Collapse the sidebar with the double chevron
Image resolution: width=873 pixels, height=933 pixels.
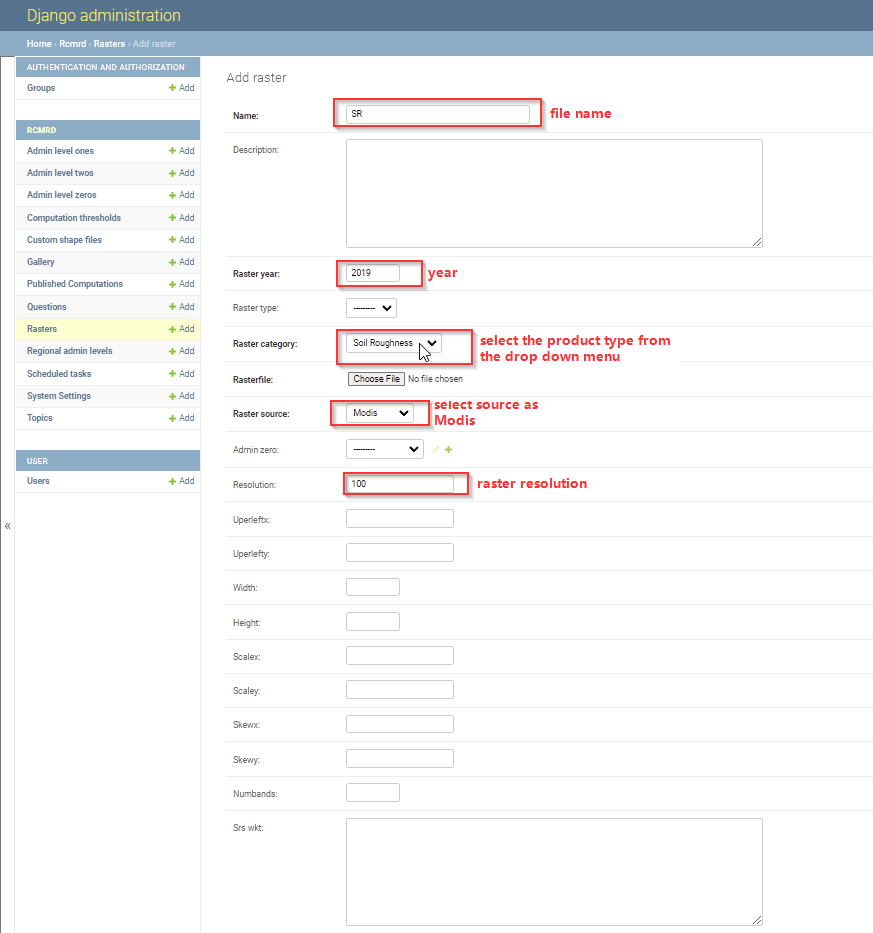pyautogui.click(x=8, y=525)
